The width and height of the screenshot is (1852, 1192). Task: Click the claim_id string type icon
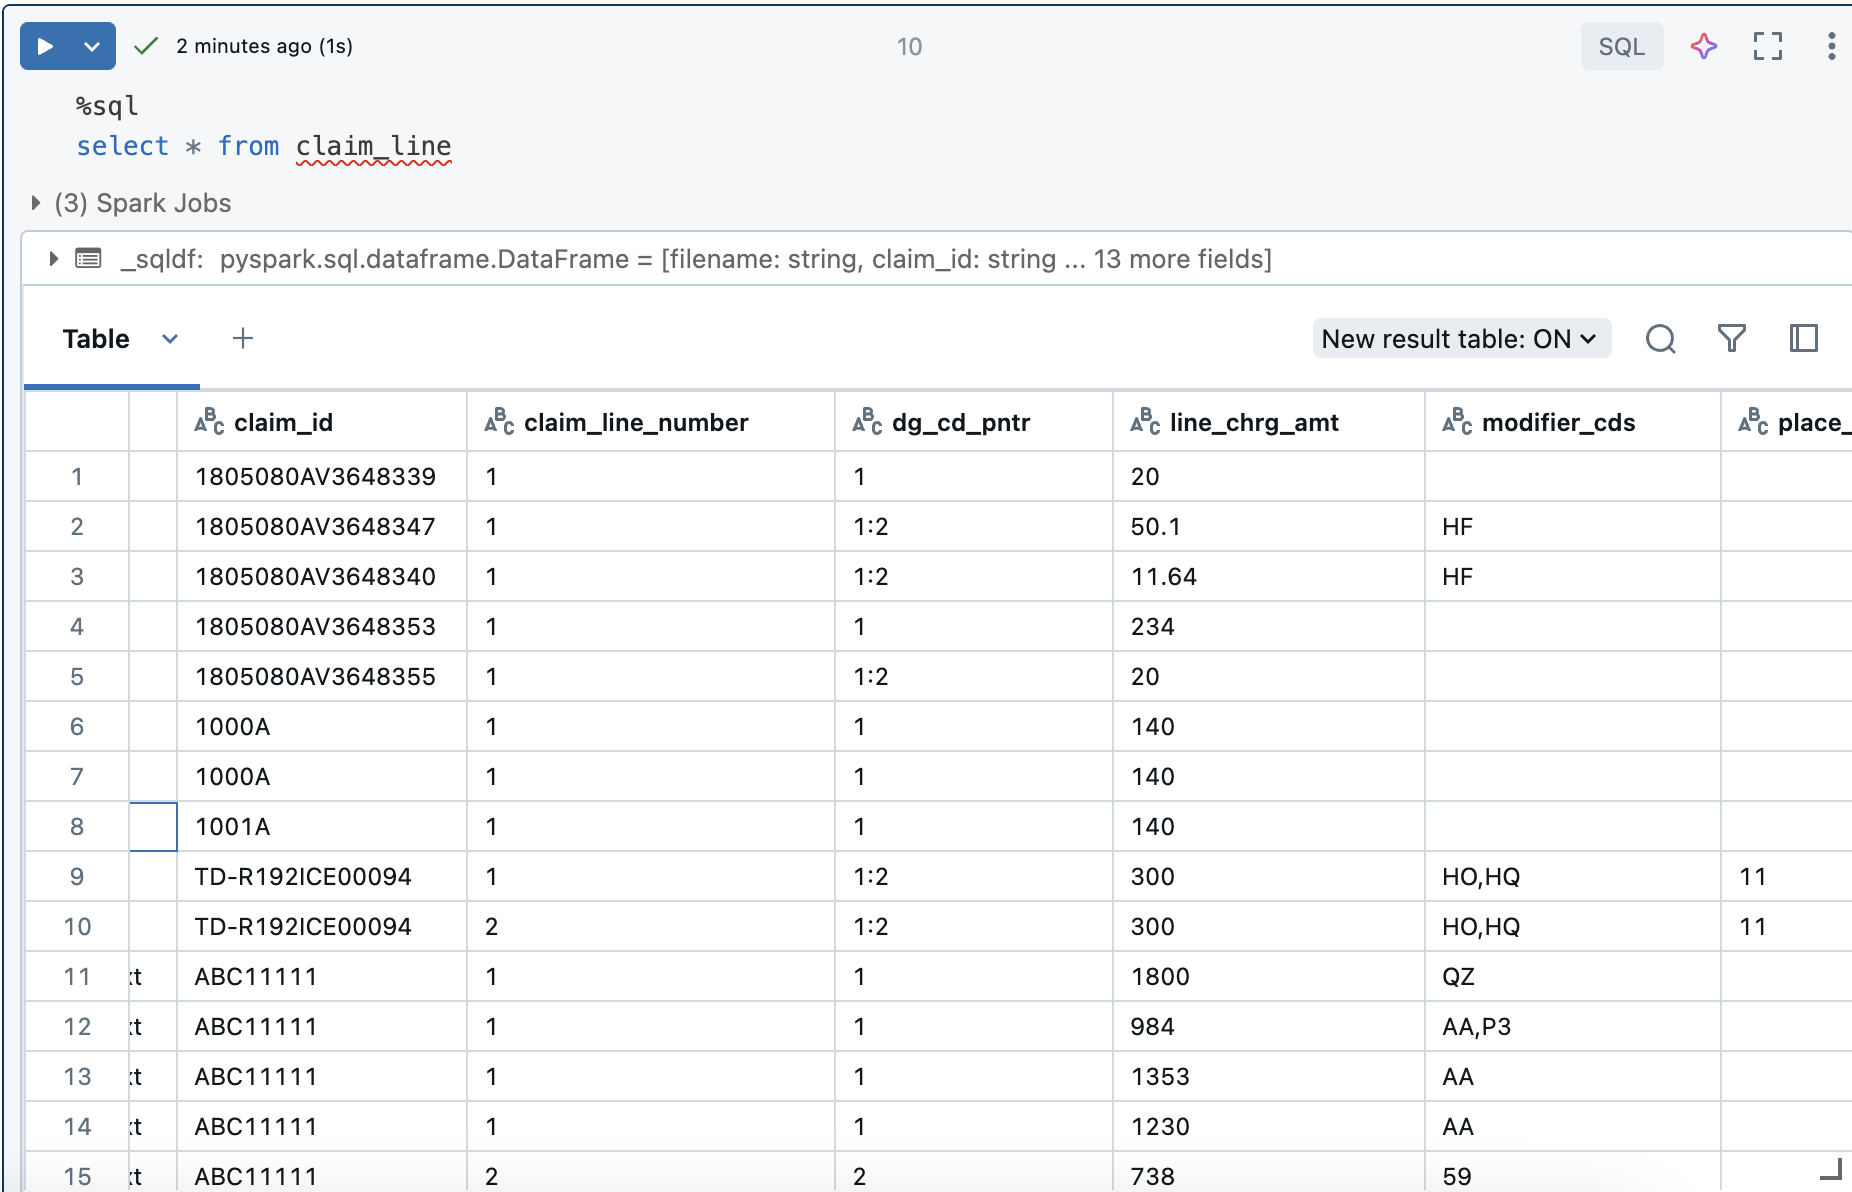(209, 422)
